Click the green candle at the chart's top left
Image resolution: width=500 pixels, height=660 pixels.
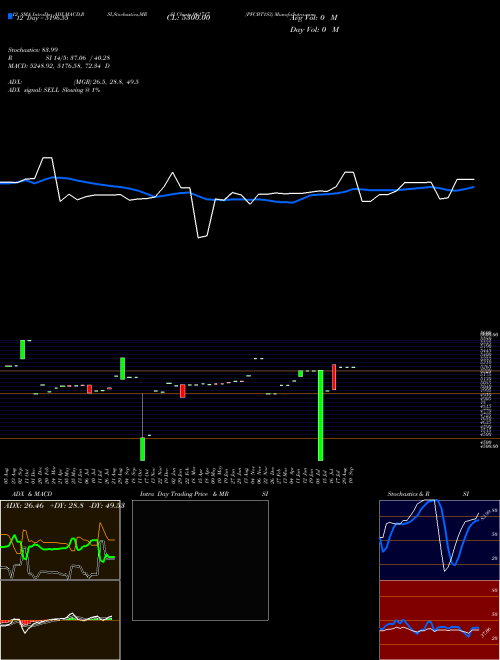tap(23, 349)
